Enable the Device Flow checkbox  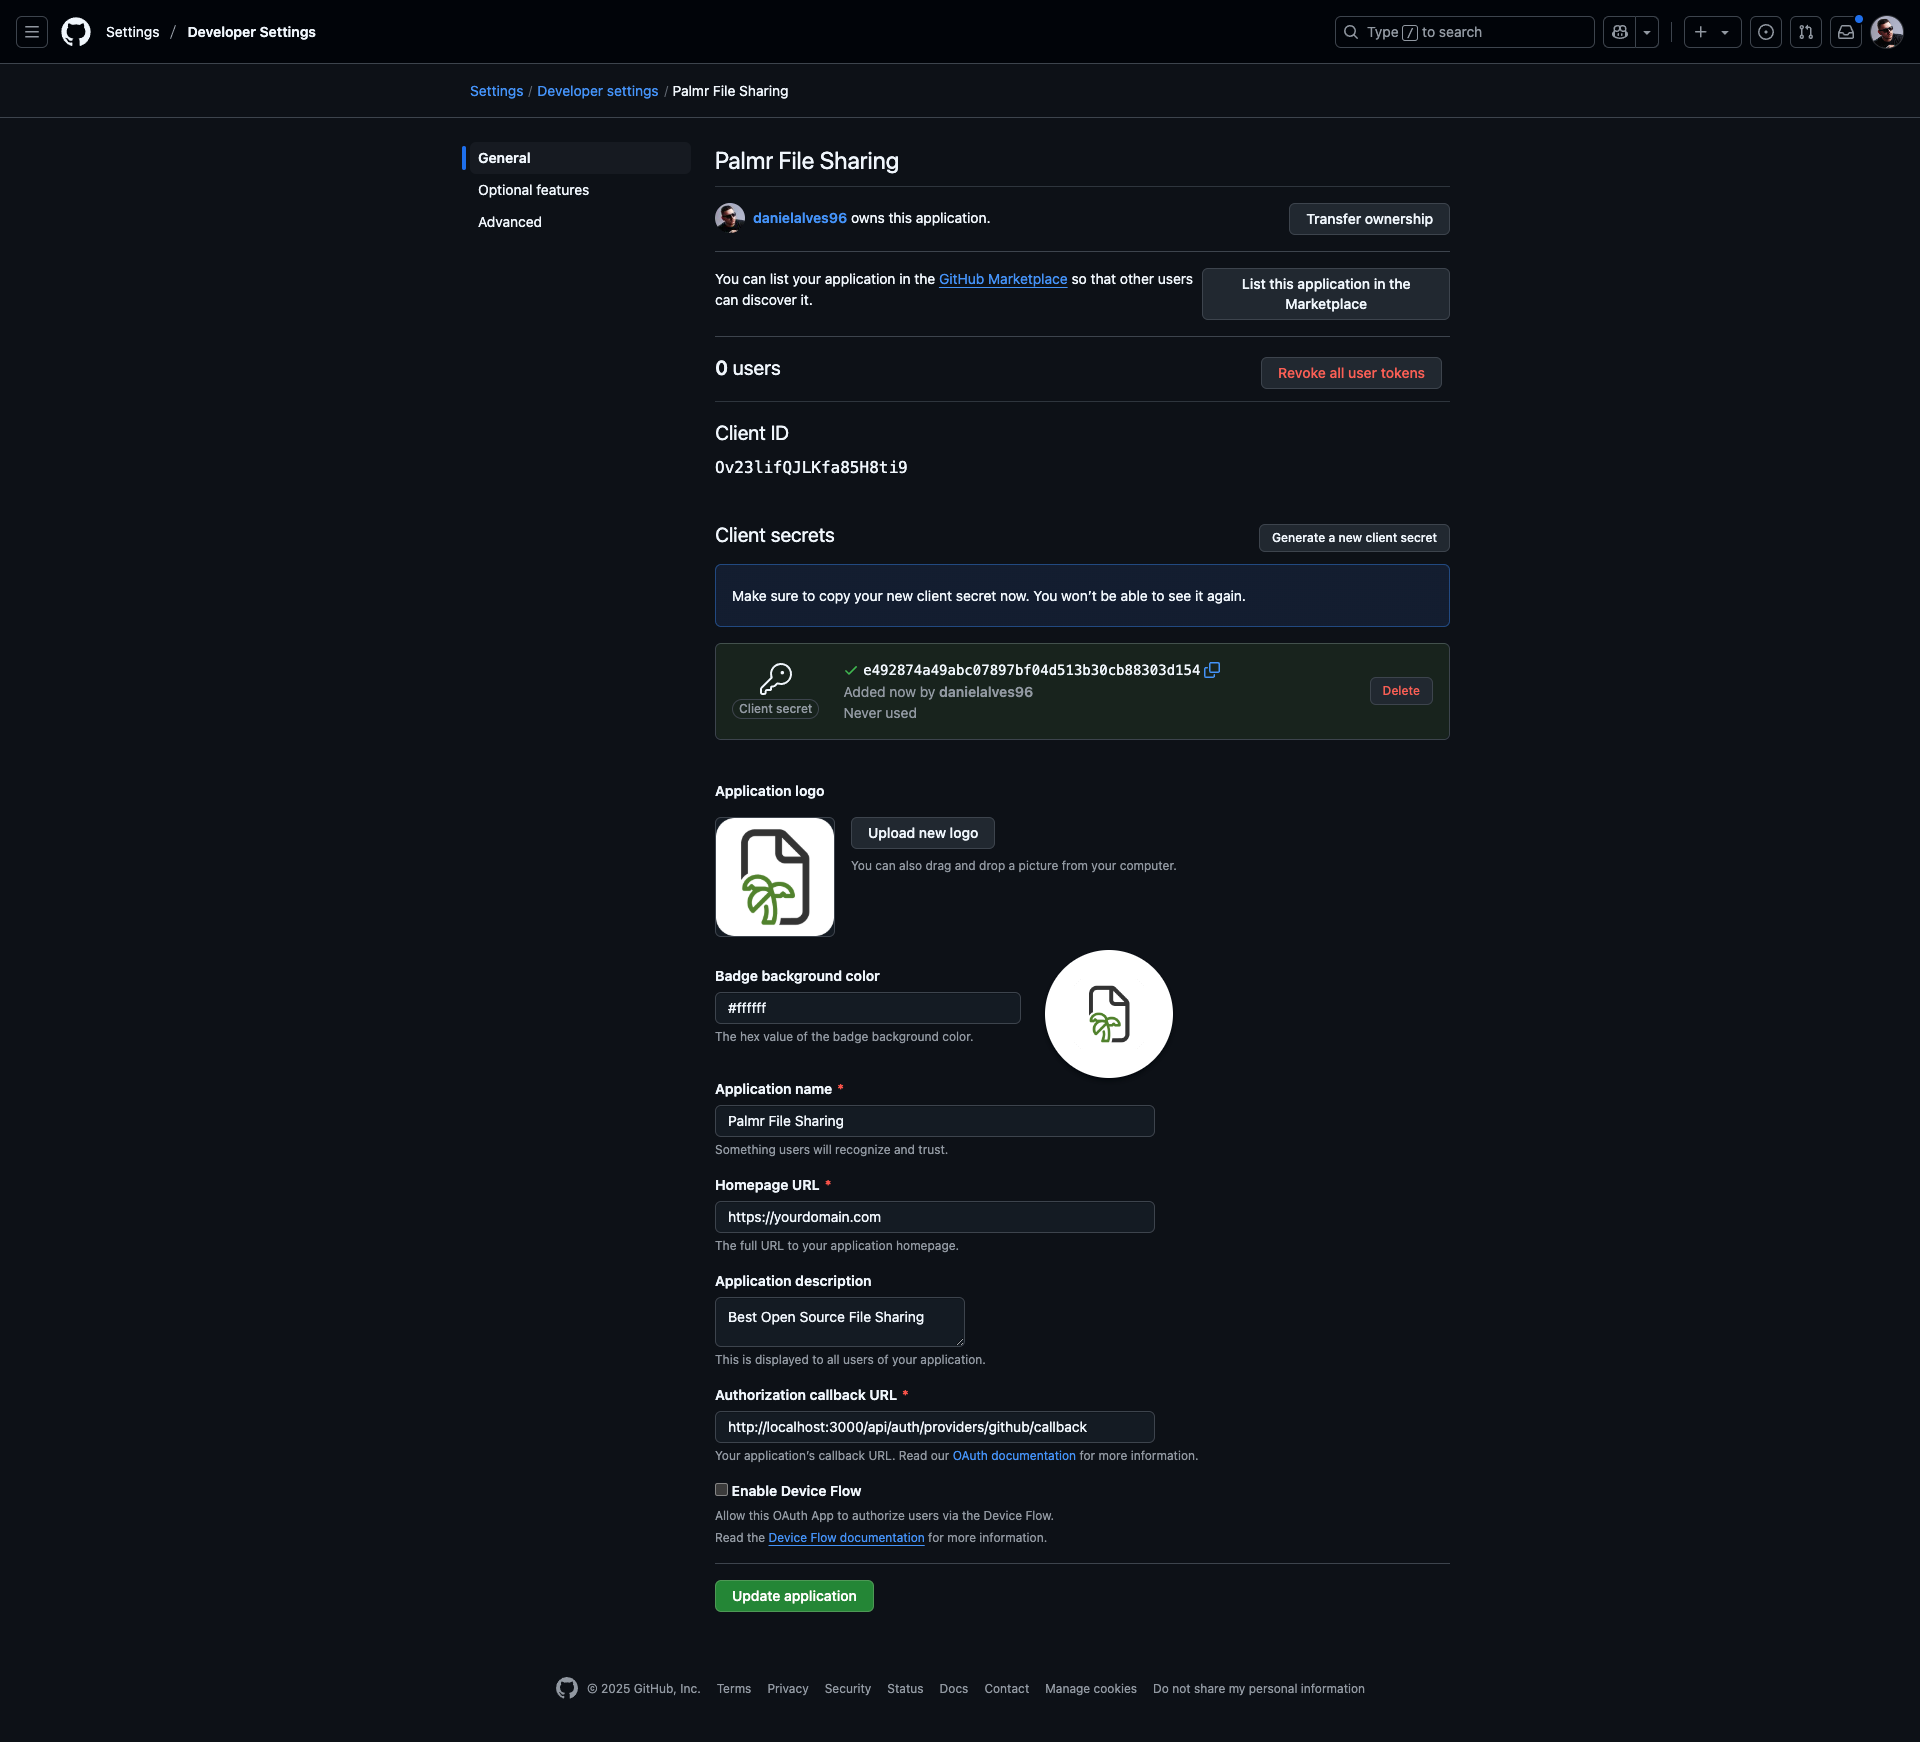(721, 1490)
